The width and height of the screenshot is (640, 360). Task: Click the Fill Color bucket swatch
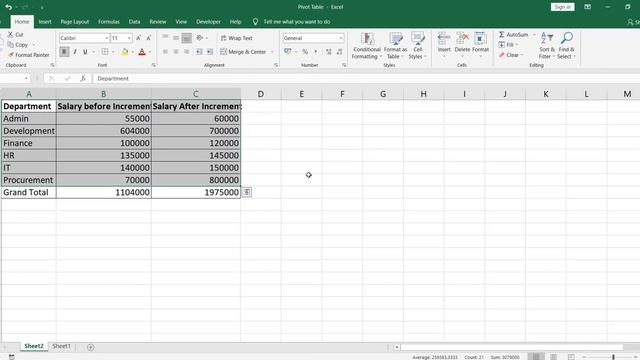pos(125,52)
